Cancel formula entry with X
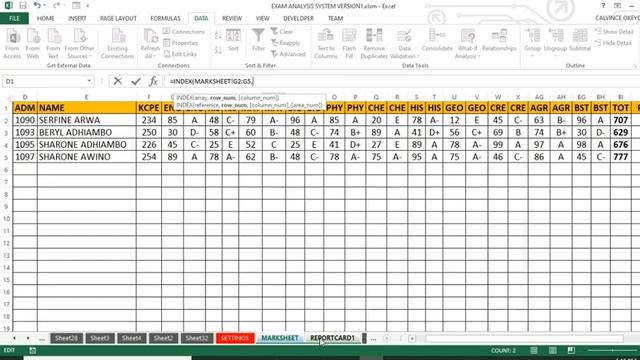 [x=118, y=81]
